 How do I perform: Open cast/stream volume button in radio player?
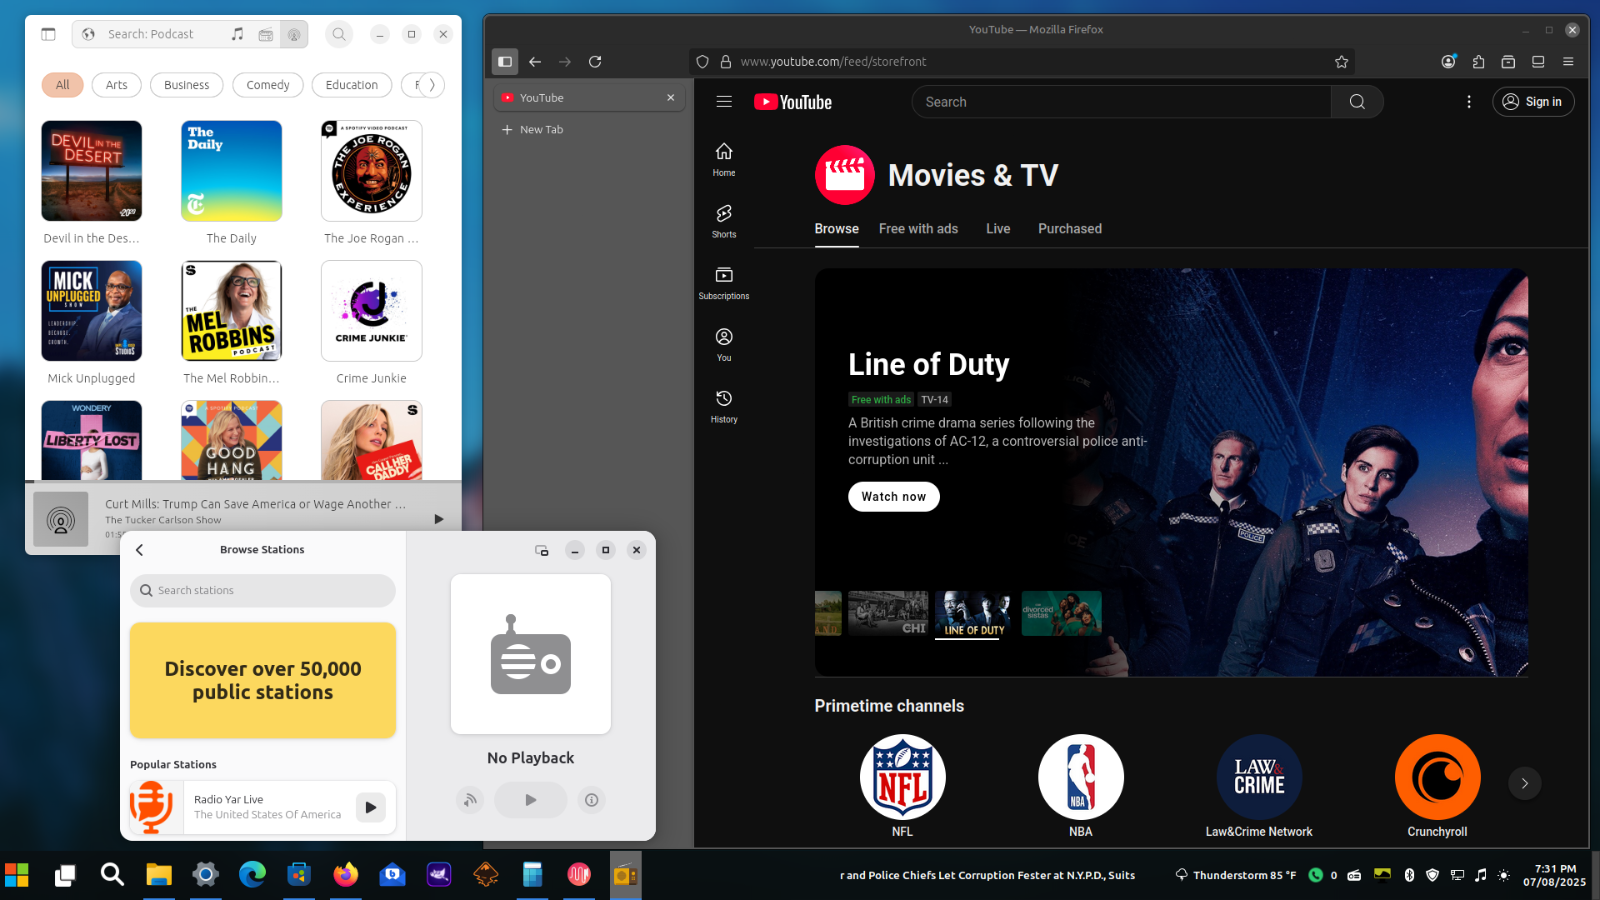470,800
